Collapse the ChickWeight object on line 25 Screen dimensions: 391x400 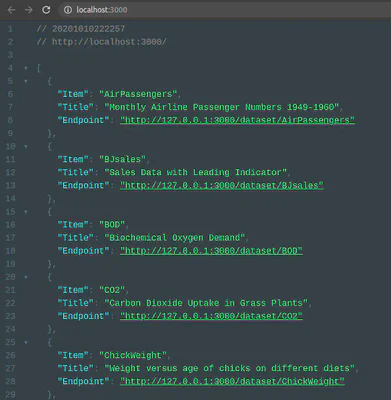(26, 342)
